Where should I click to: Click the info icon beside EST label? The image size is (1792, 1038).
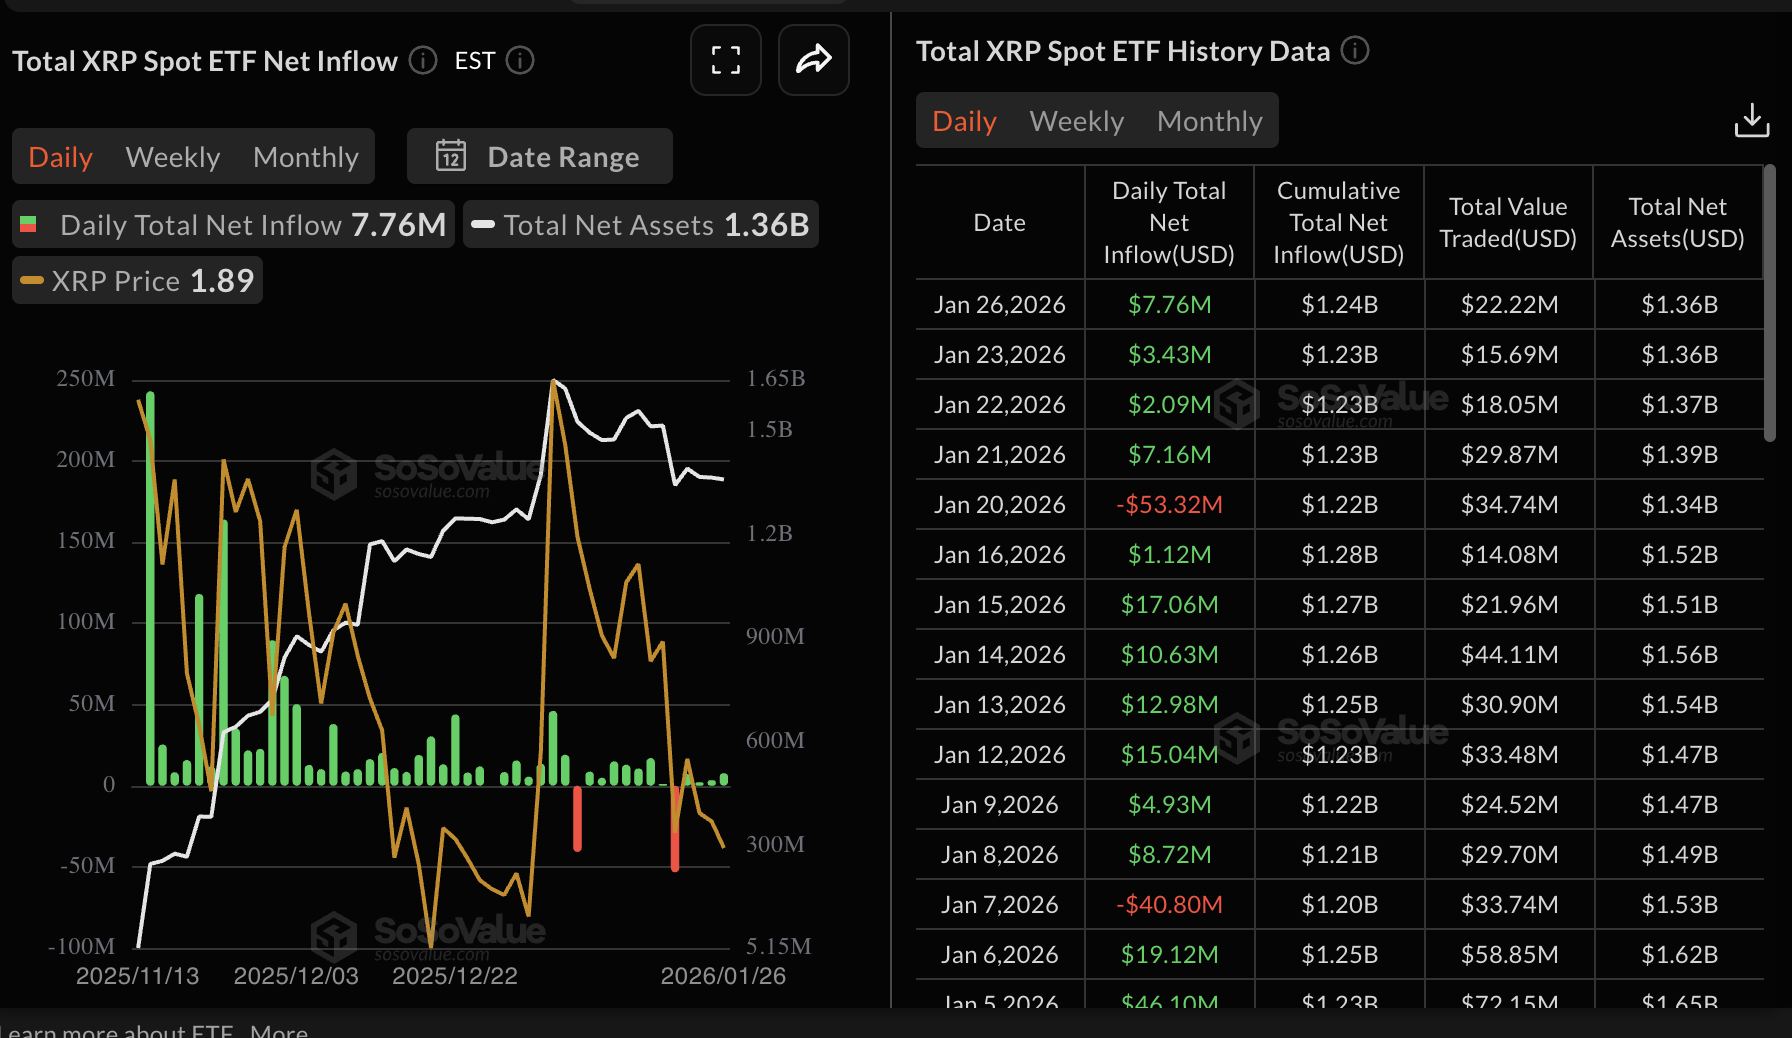tap(520, 61)
